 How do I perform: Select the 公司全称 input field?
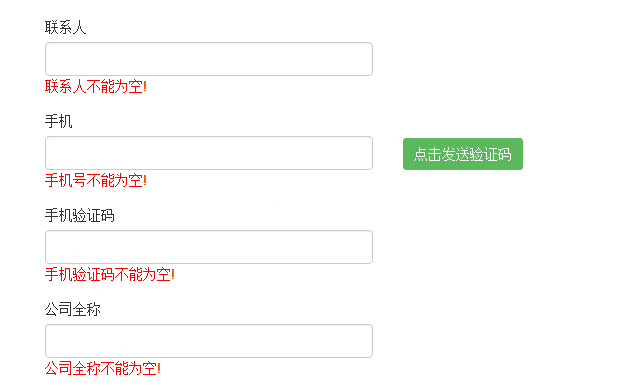click(209, 341)
